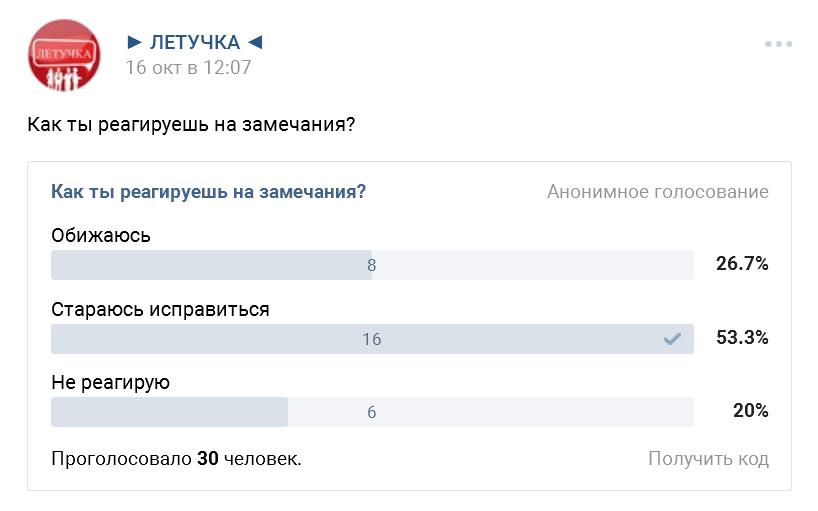Click the Анонимное голосование label
Viewport: 818px width, 511px height.
point(657,192)
